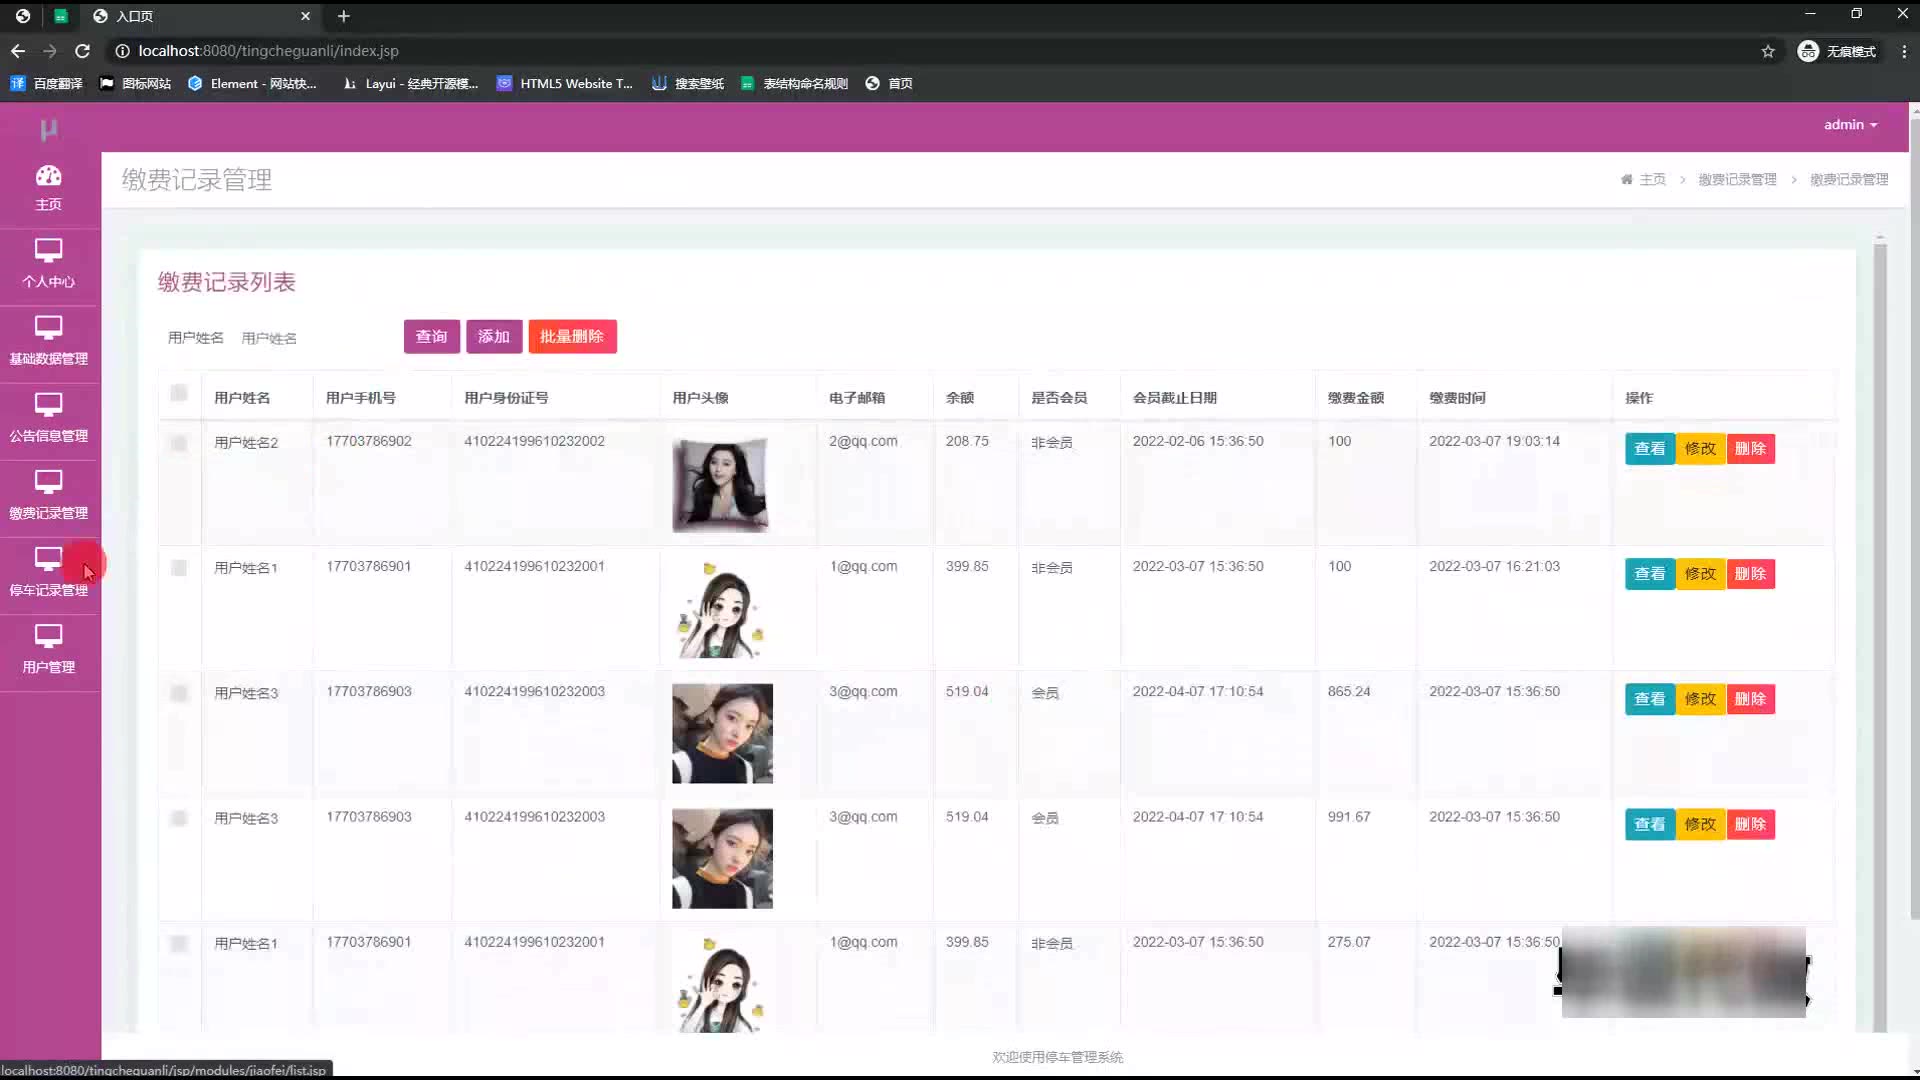Click the red 批量删除 button
The image size is (1920, 1080).
point(572,337)
